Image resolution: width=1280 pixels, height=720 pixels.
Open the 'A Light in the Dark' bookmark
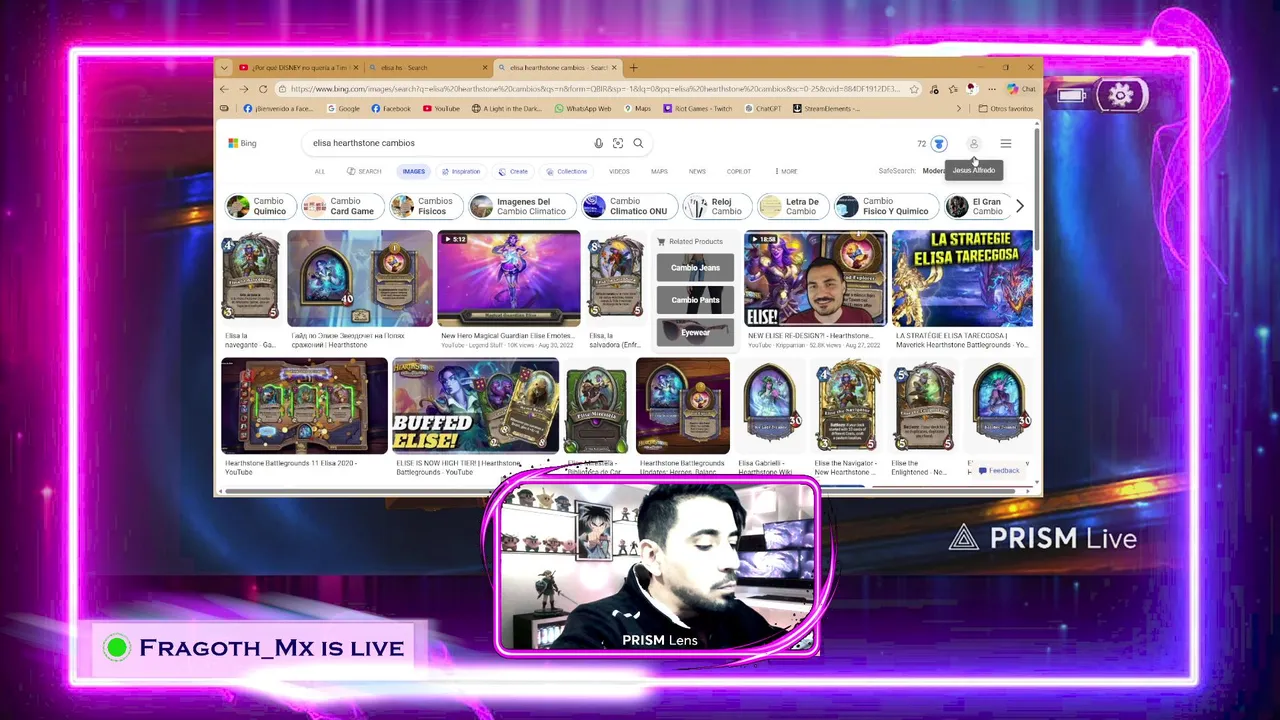coord(506,109)
